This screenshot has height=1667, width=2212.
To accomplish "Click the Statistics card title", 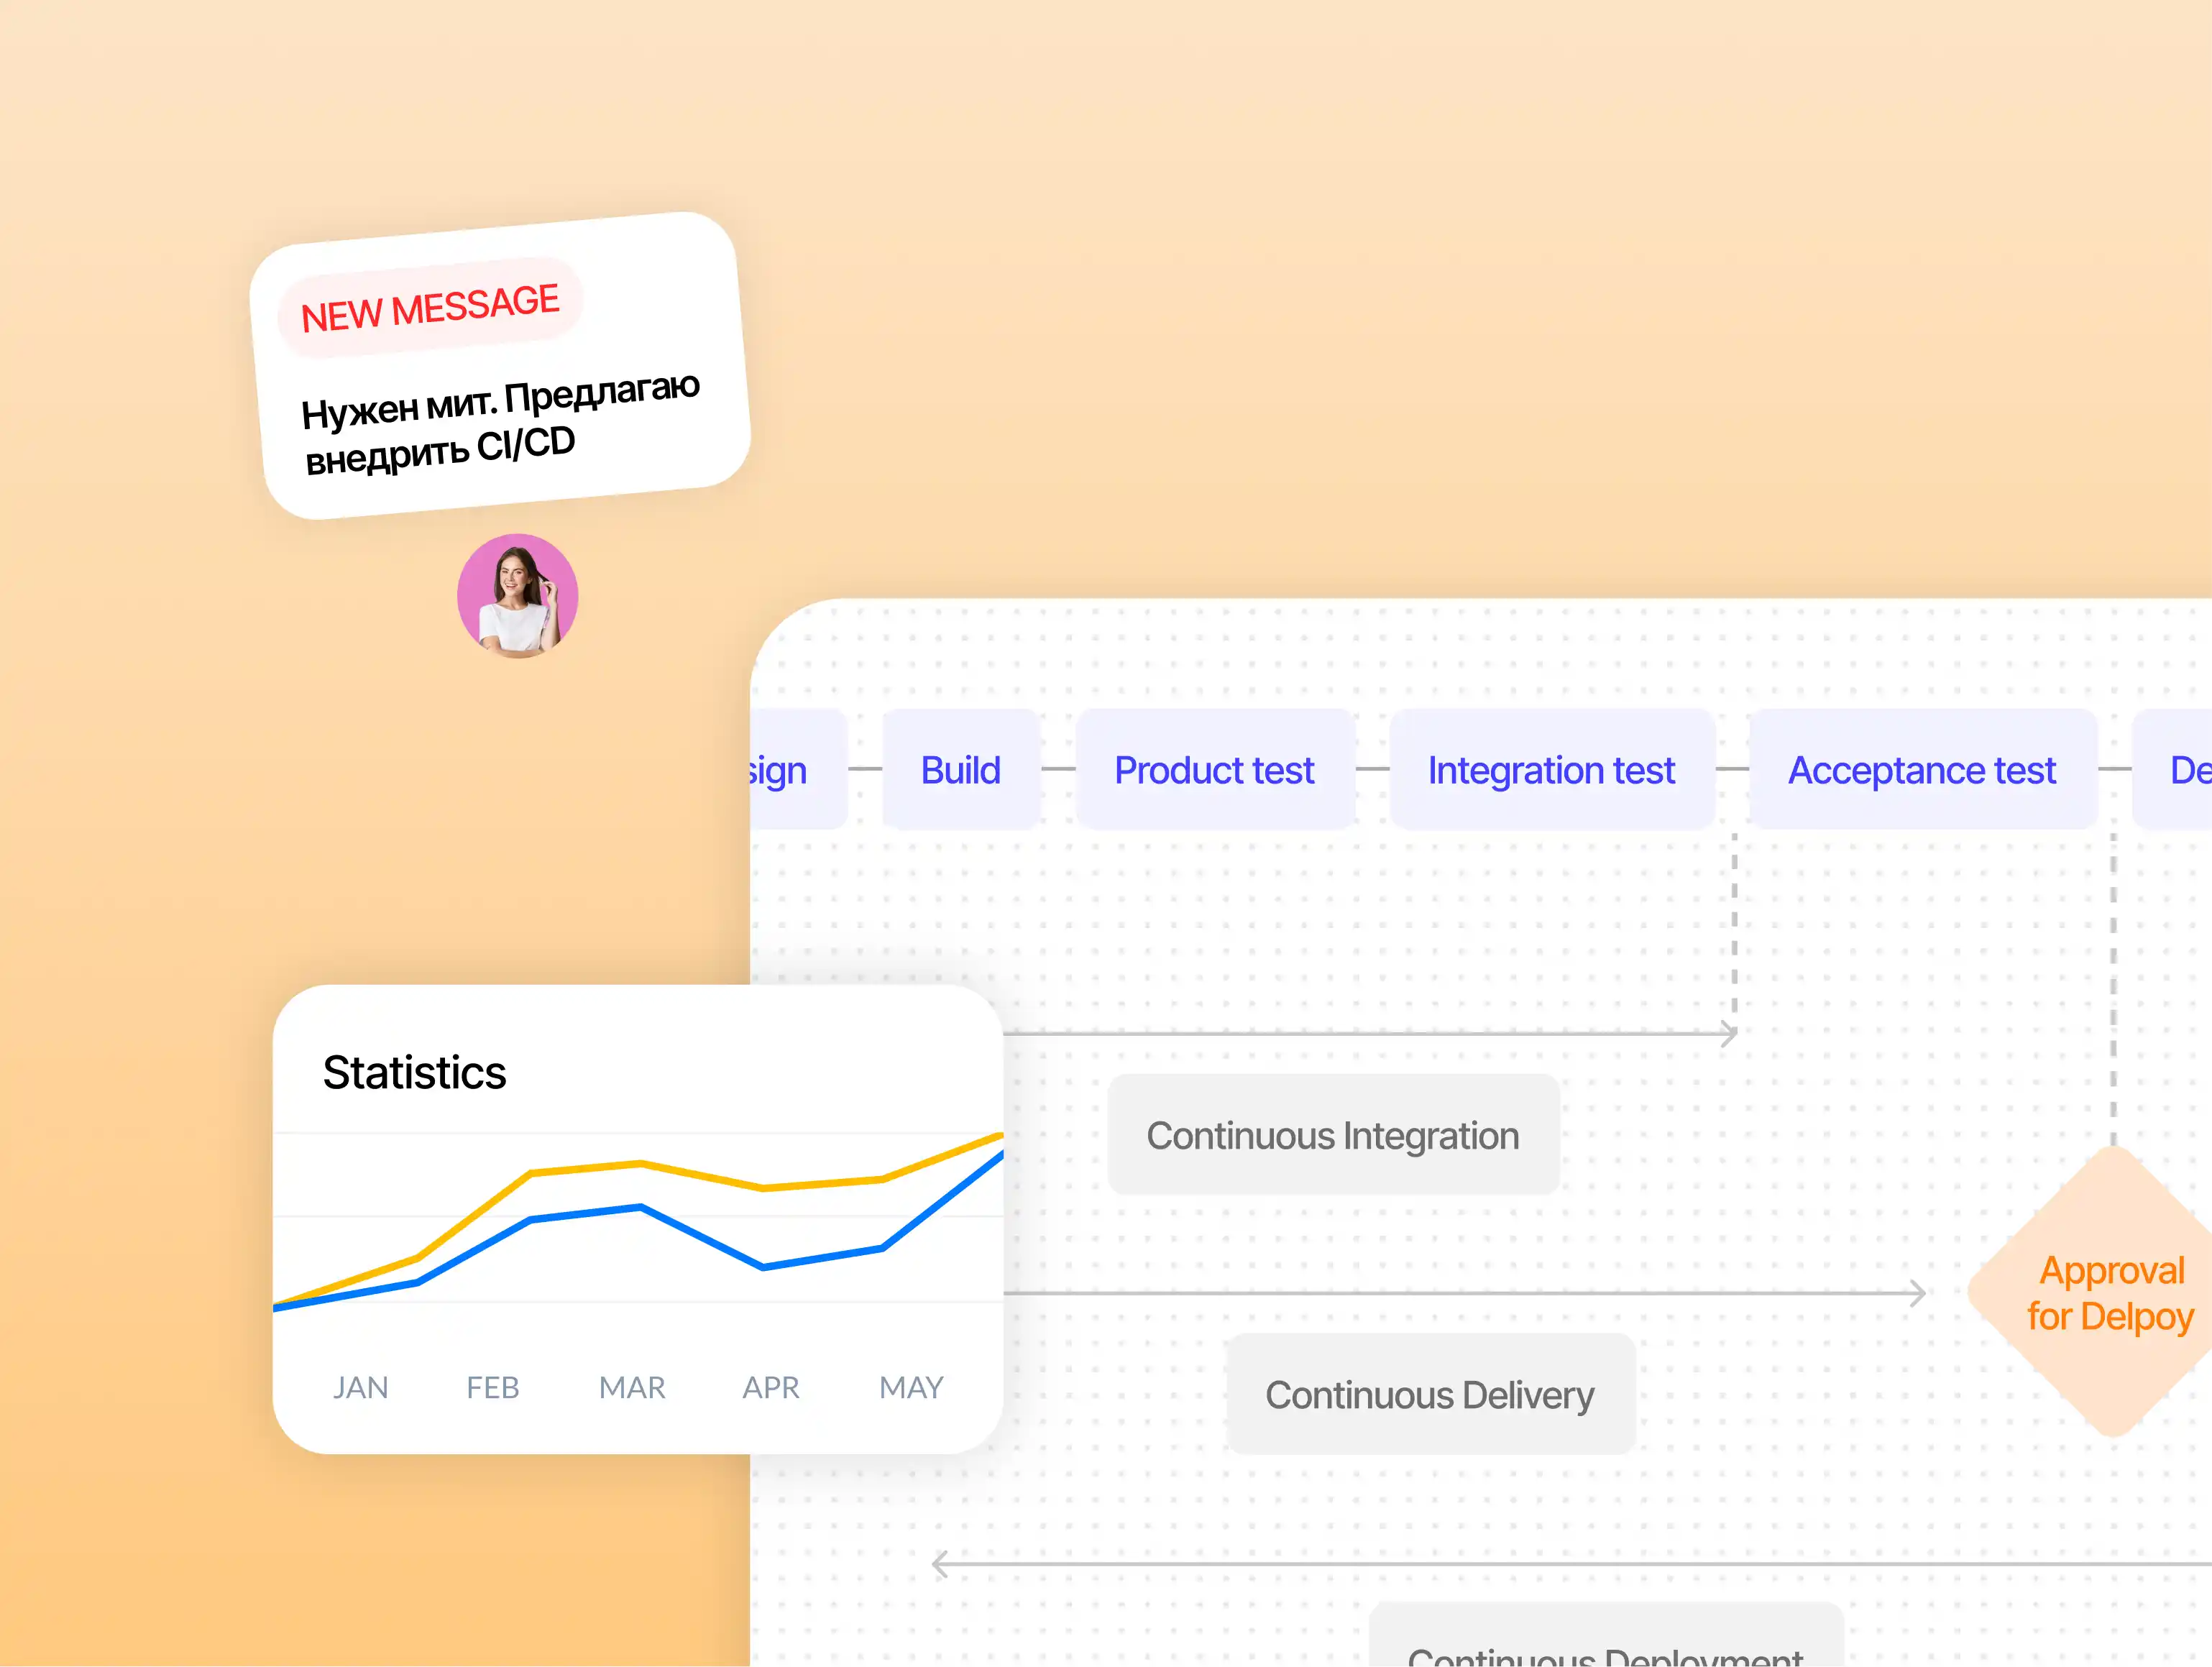I will [x=414, y=1072].
